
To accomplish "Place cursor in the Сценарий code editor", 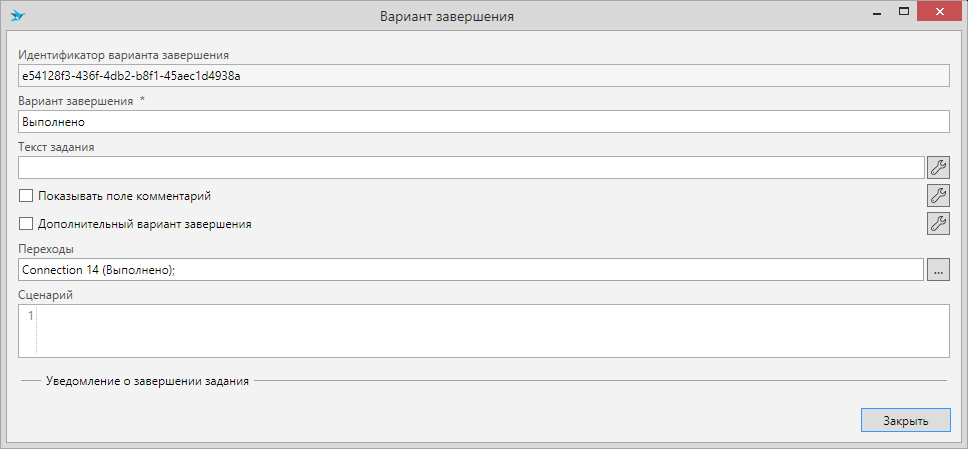I will coord(490,330).
